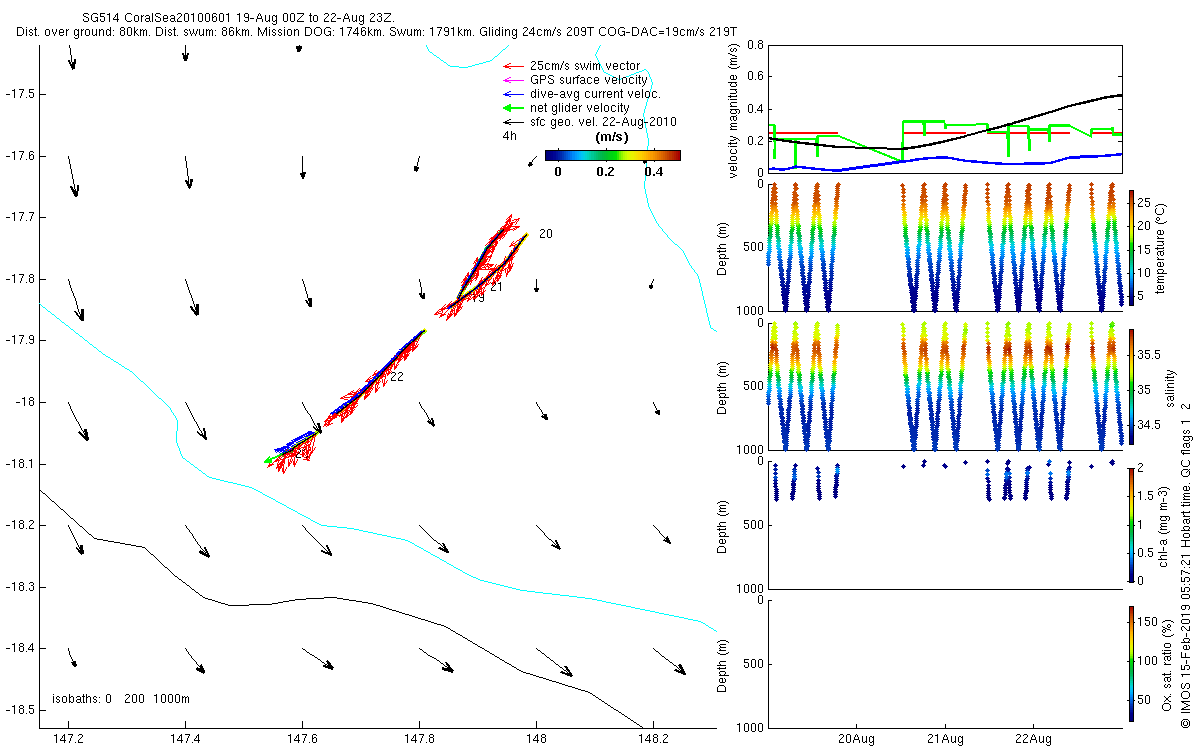
Task: Click the chl-a colorbar
Action: 1132,524
